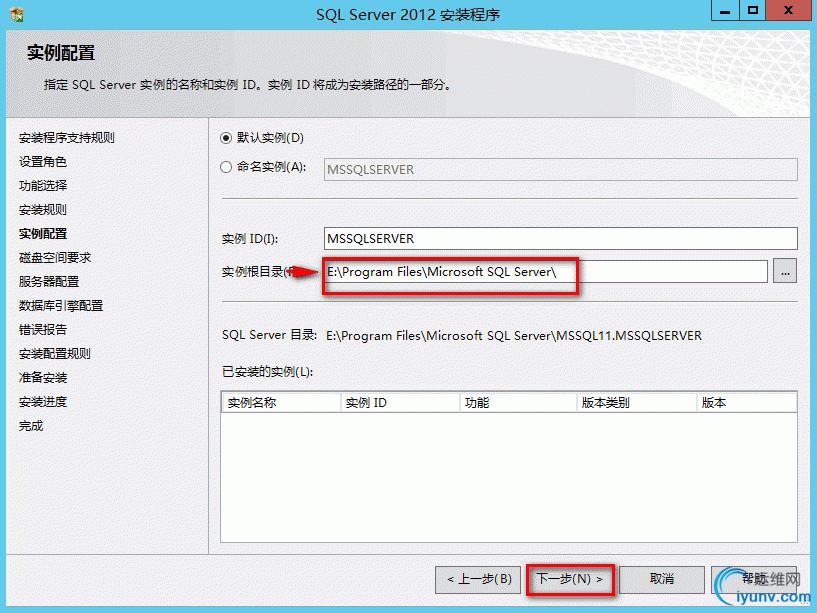Click the 实例 ID input field
817x613 pixels.
(x=561, y=238)
